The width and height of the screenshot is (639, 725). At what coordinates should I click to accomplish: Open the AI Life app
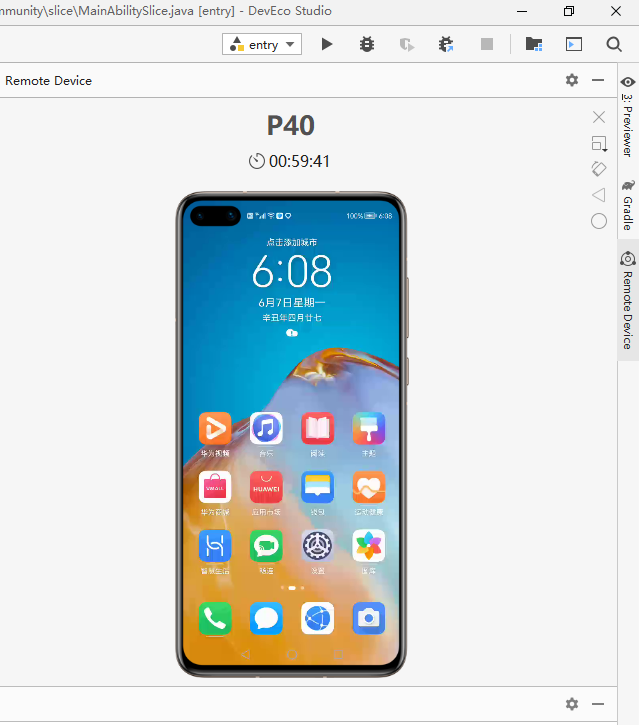click(x=215, y=546)
